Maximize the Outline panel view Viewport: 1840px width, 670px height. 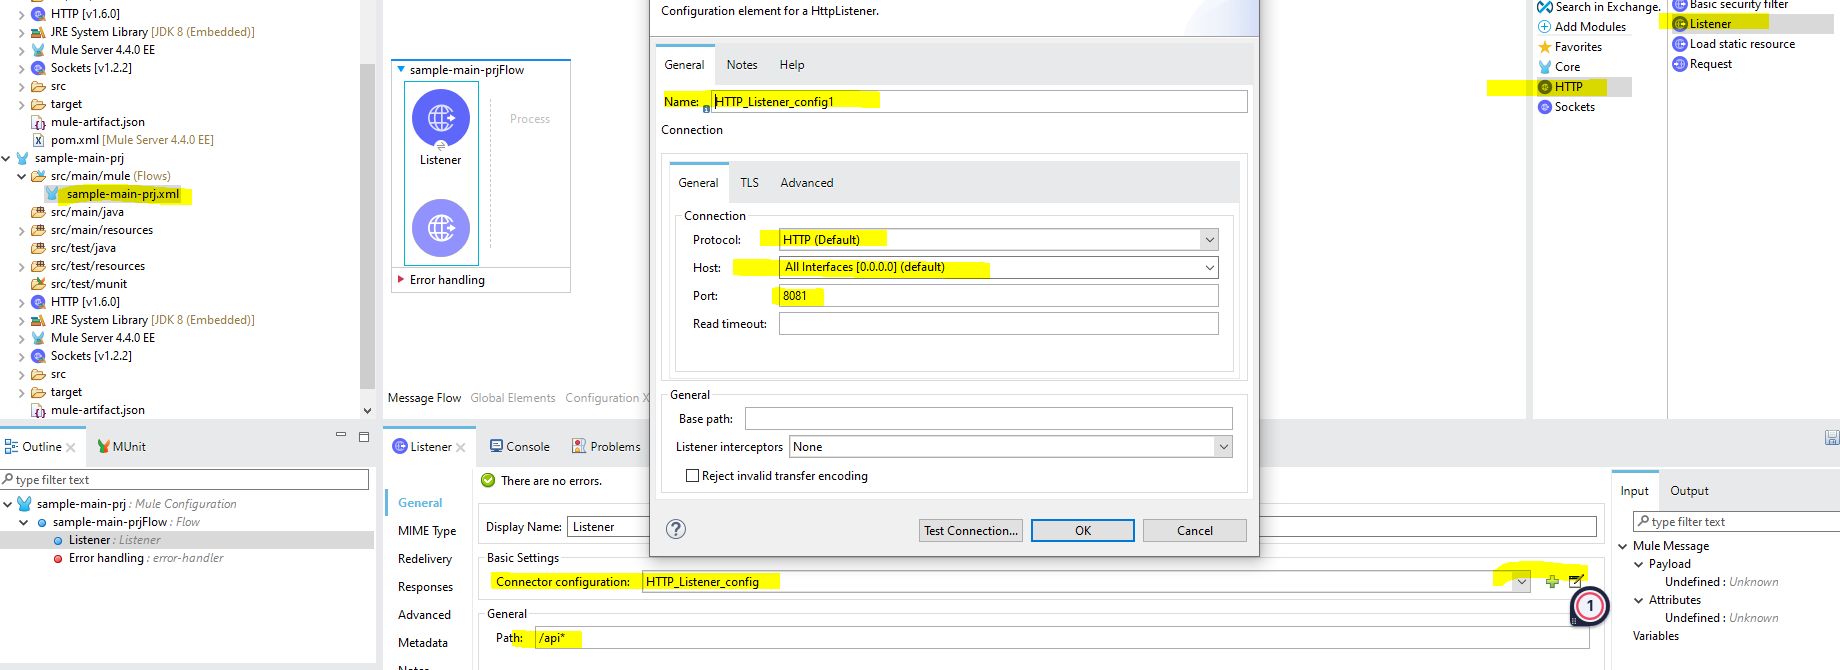point(364,437)
